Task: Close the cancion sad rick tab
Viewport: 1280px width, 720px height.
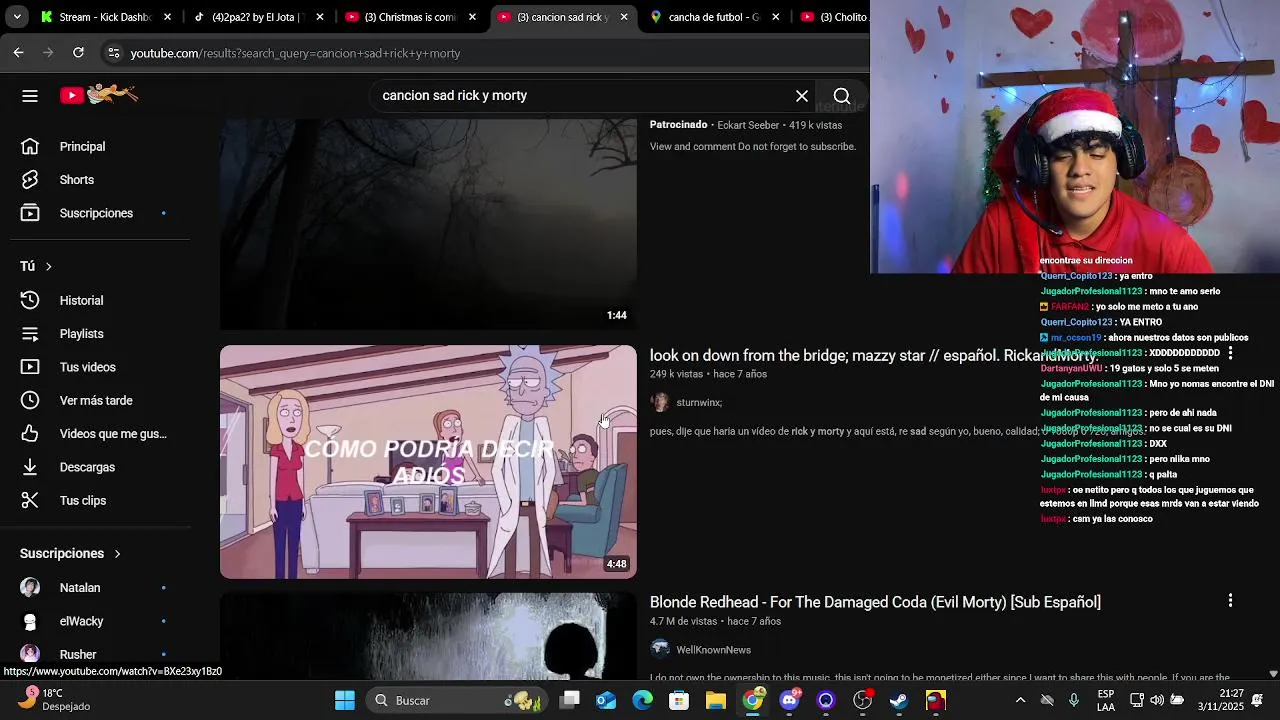Action: click(x=624, y=17)
